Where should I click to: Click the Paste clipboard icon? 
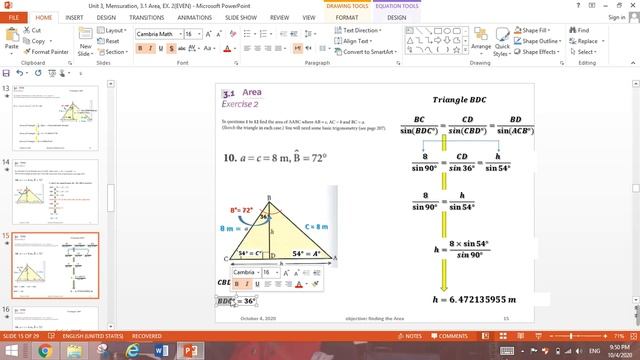coord(11,35)
